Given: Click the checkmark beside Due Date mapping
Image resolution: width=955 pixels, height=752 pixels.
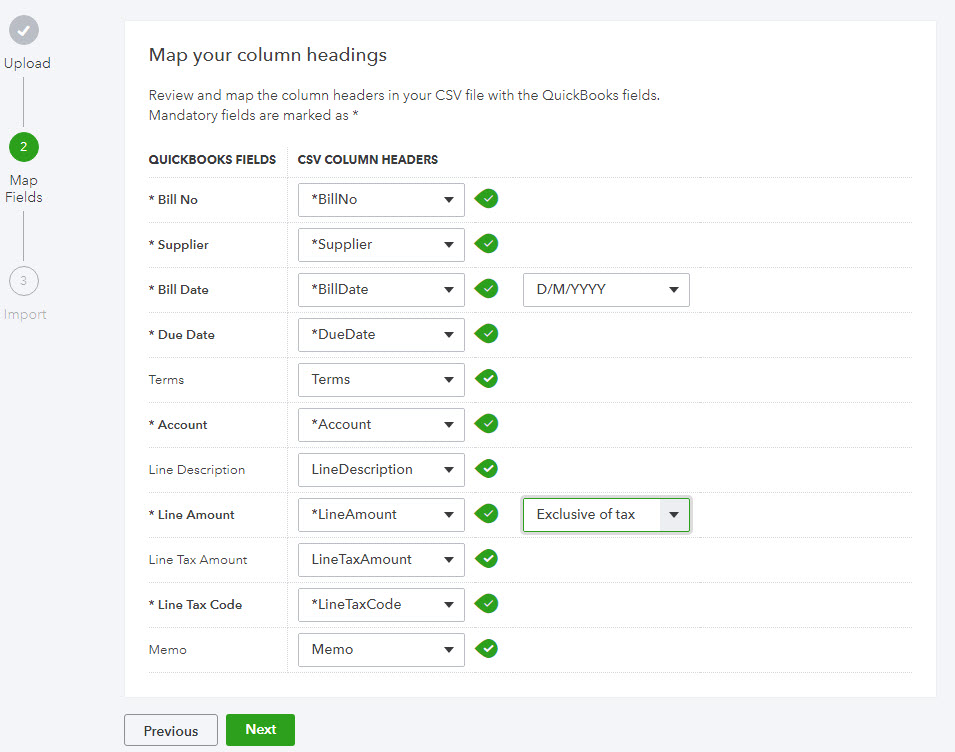Looking at the screenshot, I should (x=486, y=334).
